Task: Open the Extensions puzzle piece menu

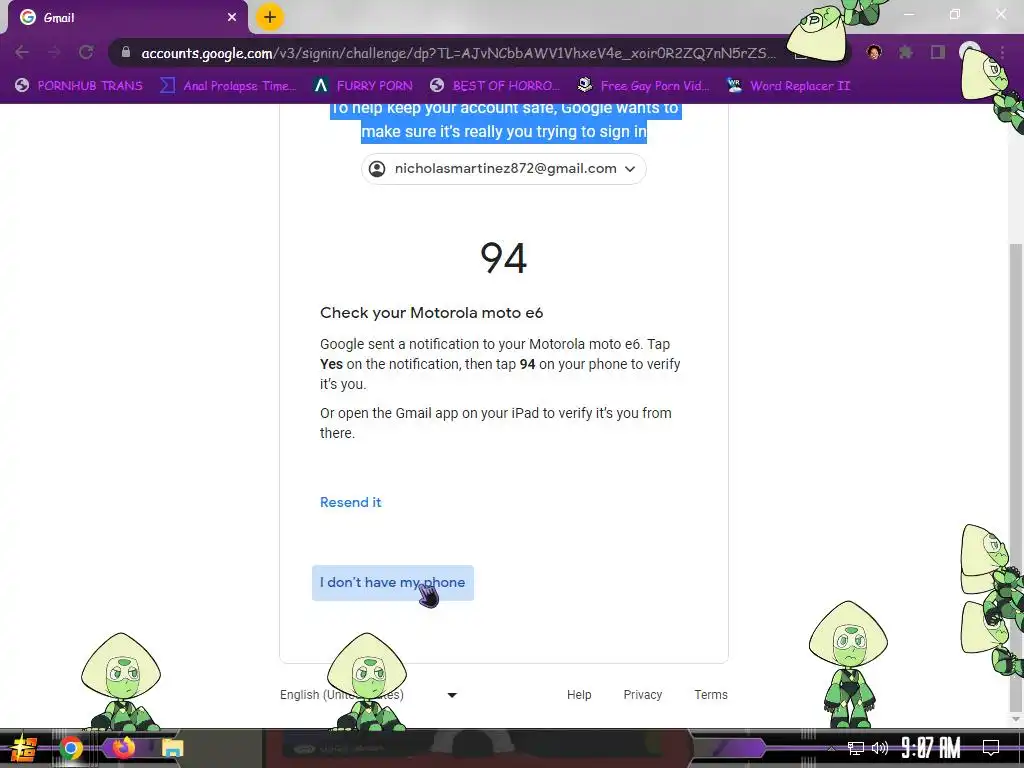Action: 906,52
